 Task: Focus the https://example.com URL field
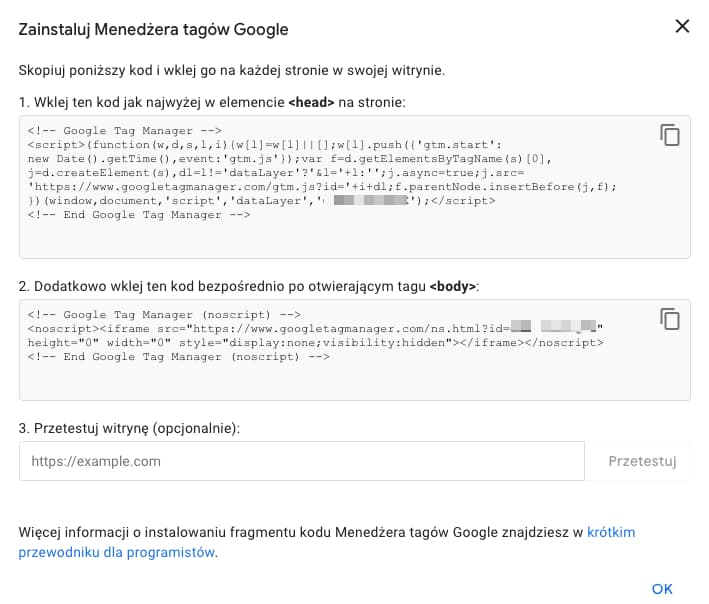point(302,461)
